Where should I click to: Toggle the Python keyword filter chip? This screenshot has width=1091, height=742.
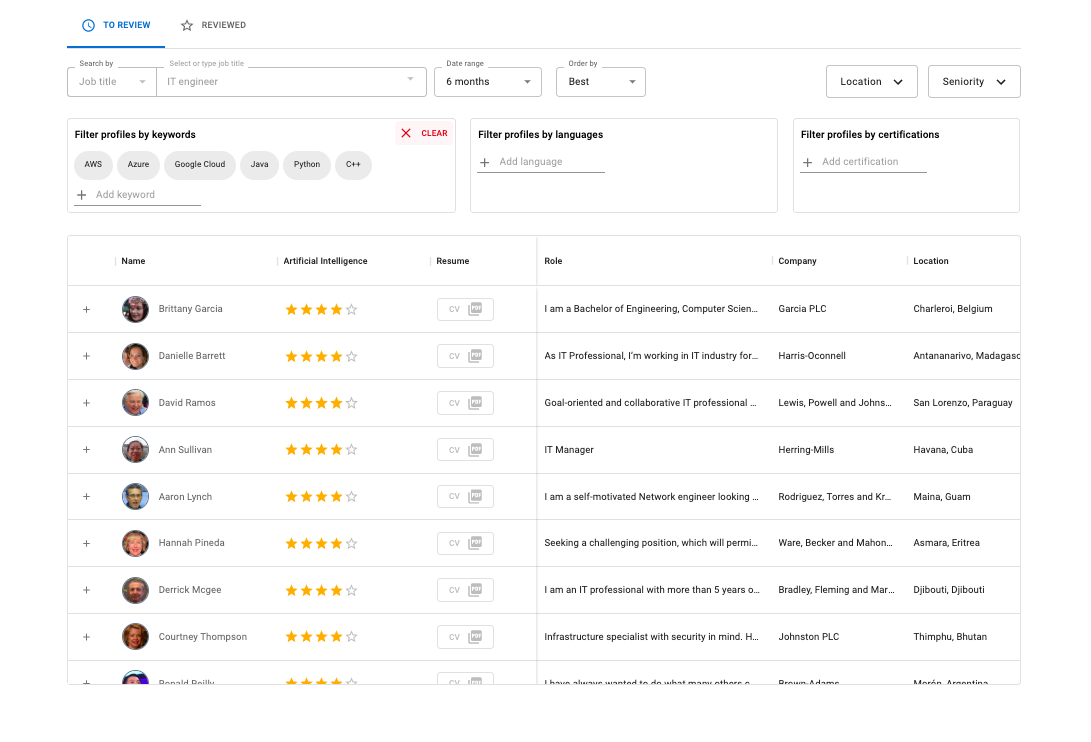306,165
